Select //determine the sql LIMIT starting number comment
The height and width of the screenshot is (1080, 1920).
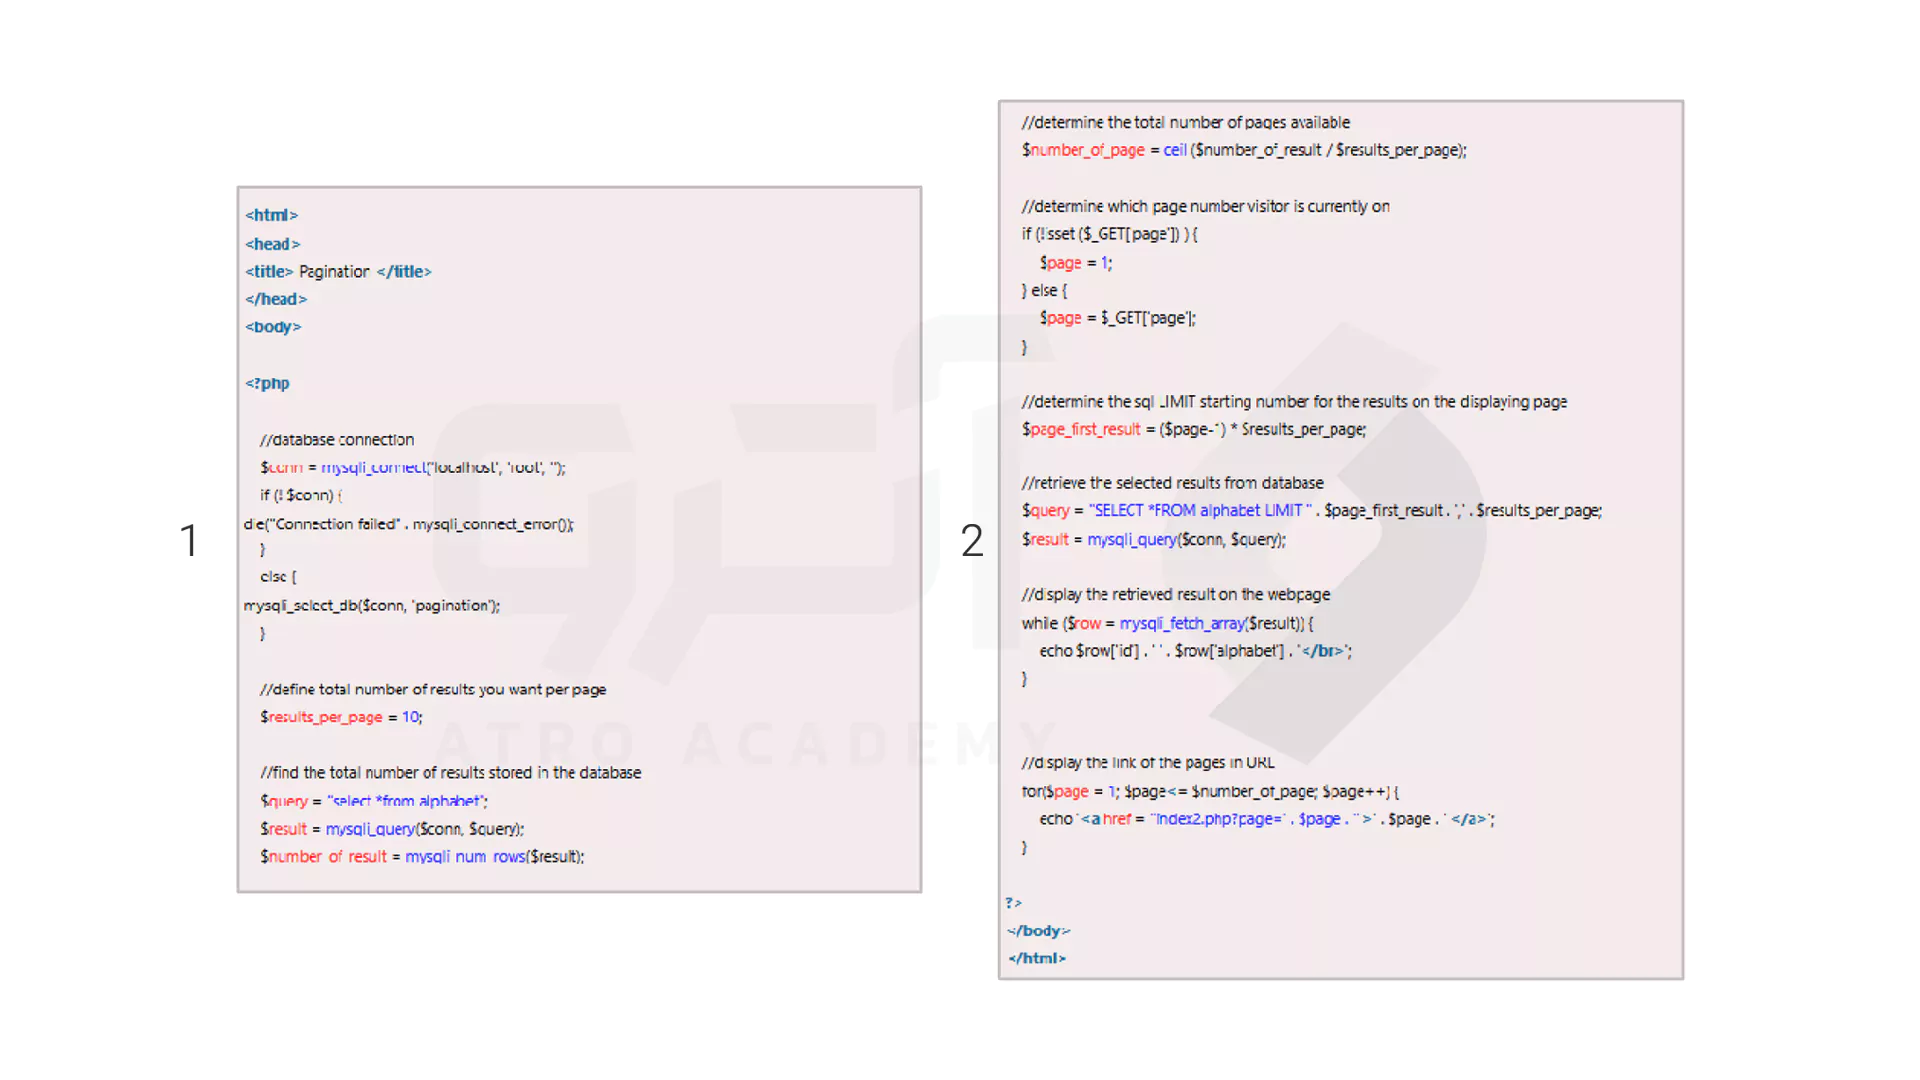point(1294,402)
